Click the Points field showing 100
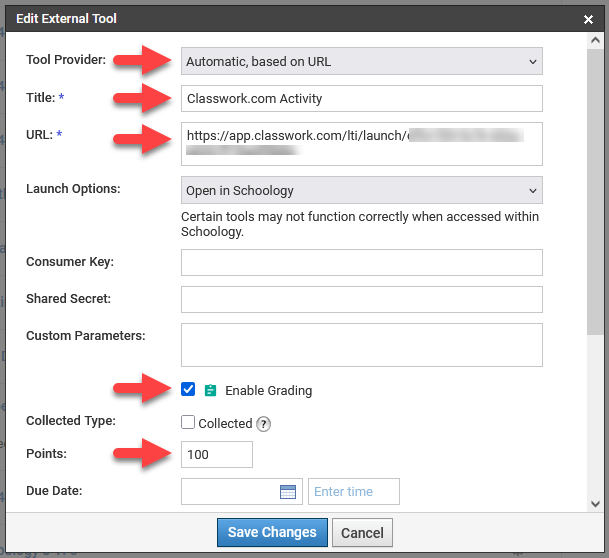This screenshot has height=558, width=609. point(217,454)
